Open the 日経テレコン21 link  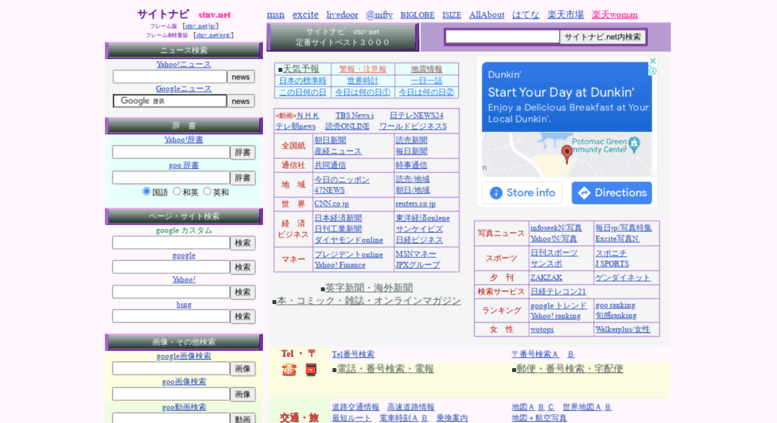558,292
